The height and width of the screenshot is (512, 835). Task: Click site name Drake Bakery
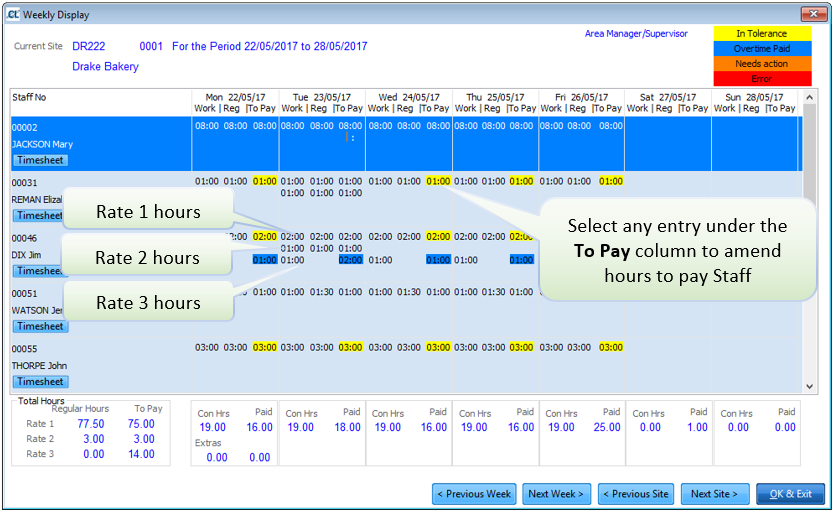(105, 67)
